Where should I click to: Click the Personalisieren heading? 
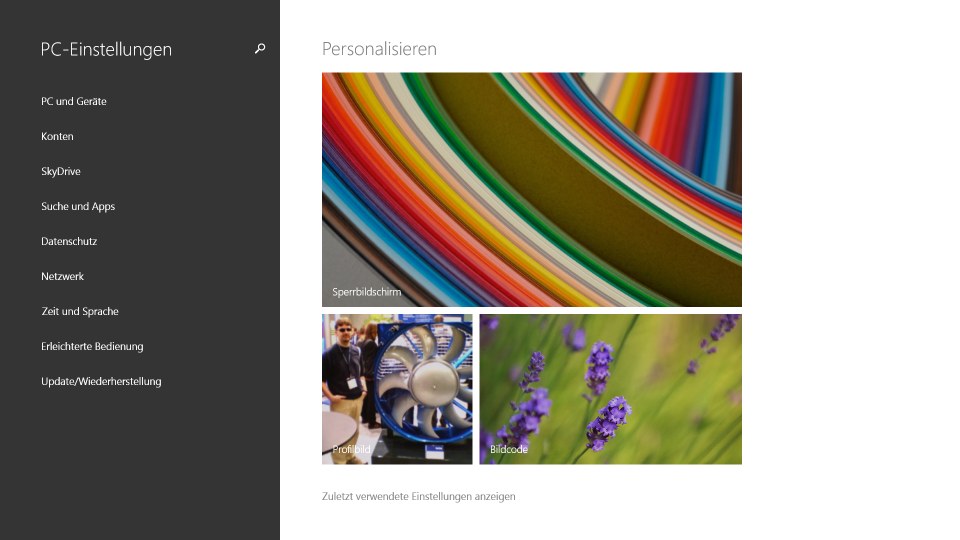pos(379,49)
